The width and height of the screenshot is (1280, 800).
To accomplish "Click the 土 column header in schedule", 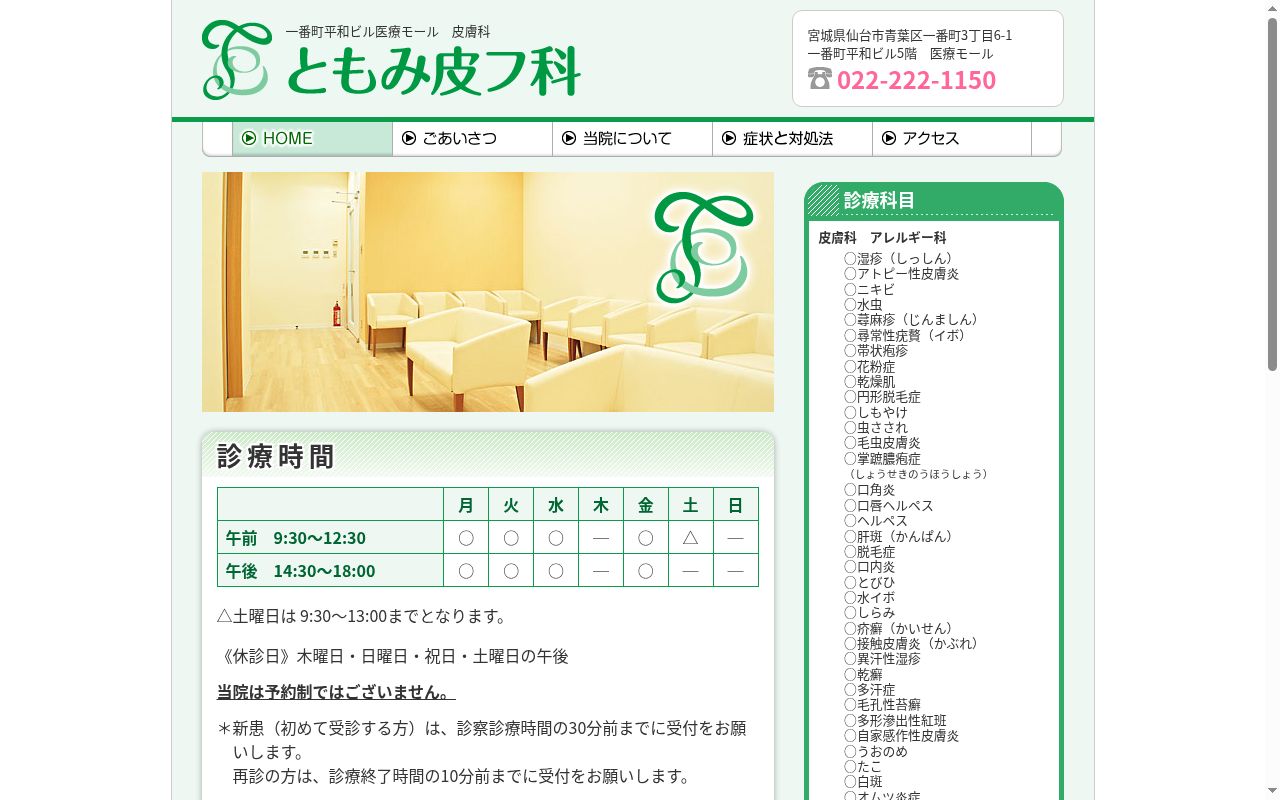I will [690, 505].
